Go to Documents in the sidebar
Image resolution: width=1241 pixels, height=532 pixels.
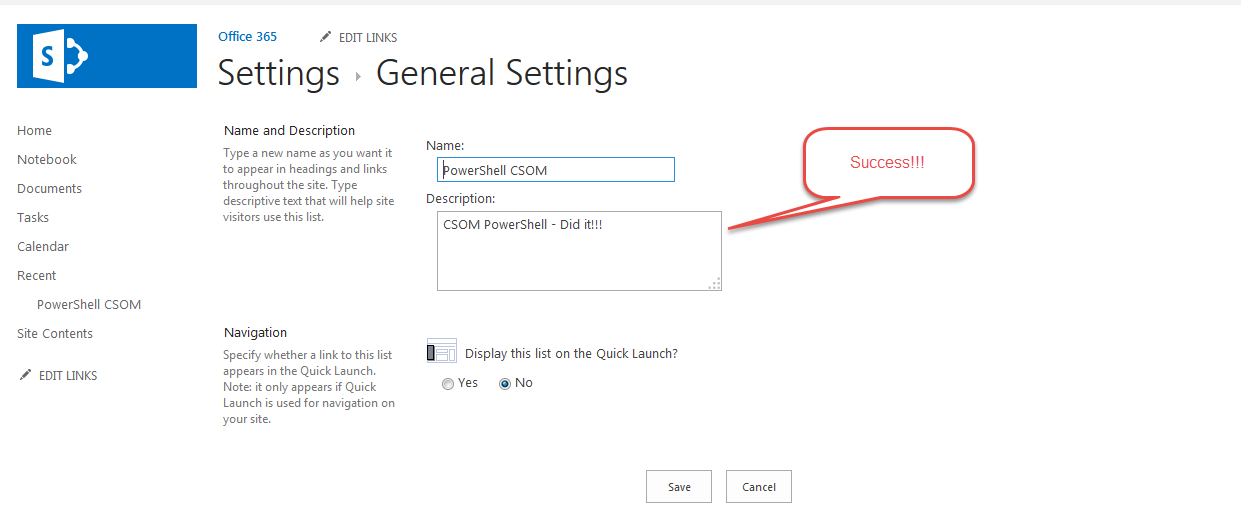[49, 189]
